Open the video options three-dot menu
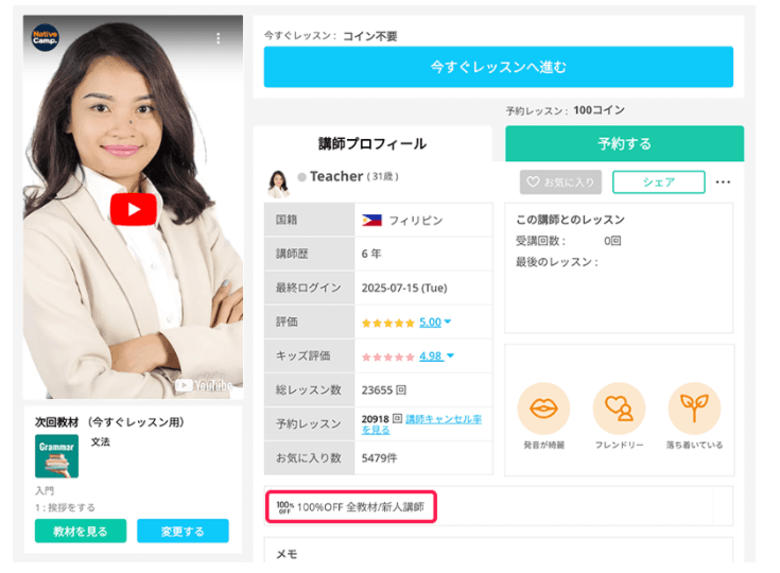 click(218, 38)
